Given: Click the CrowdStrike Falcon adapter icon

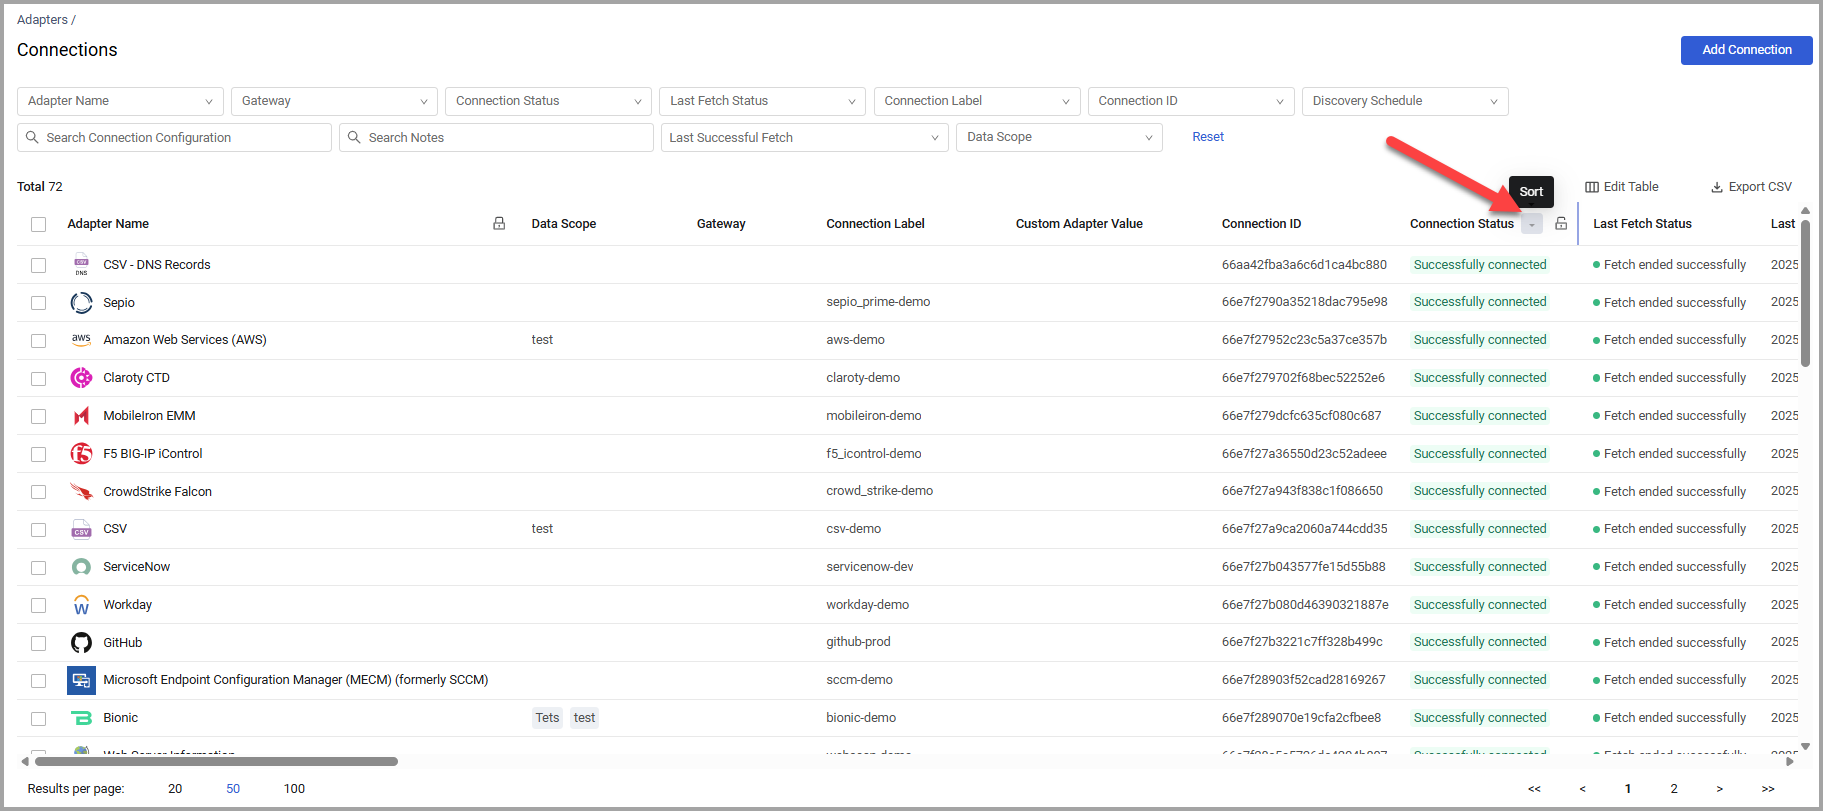Looking at the screenshot, I should coord(81,491).
